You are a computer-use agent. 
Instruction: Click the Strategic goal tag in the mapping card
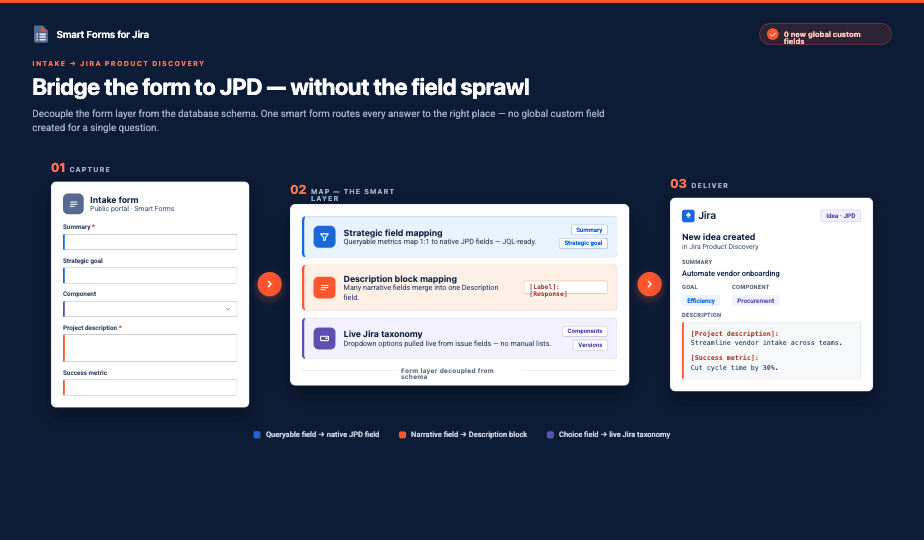(x=583, y=243)
